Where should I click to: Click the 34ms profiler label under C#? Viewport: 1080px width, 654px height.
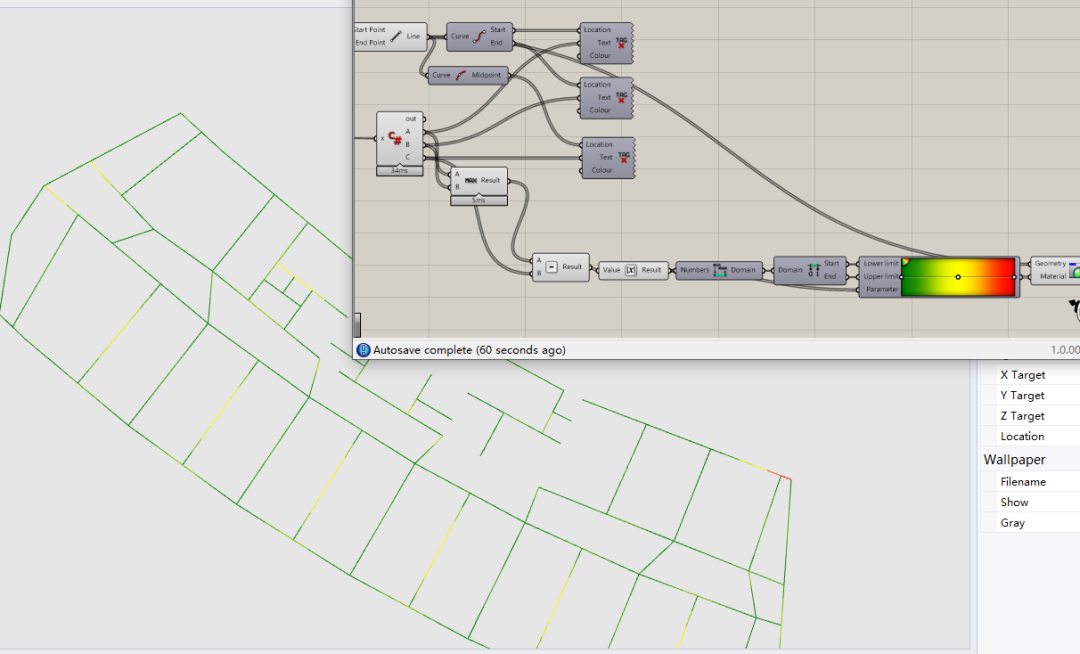click(399, 170)
